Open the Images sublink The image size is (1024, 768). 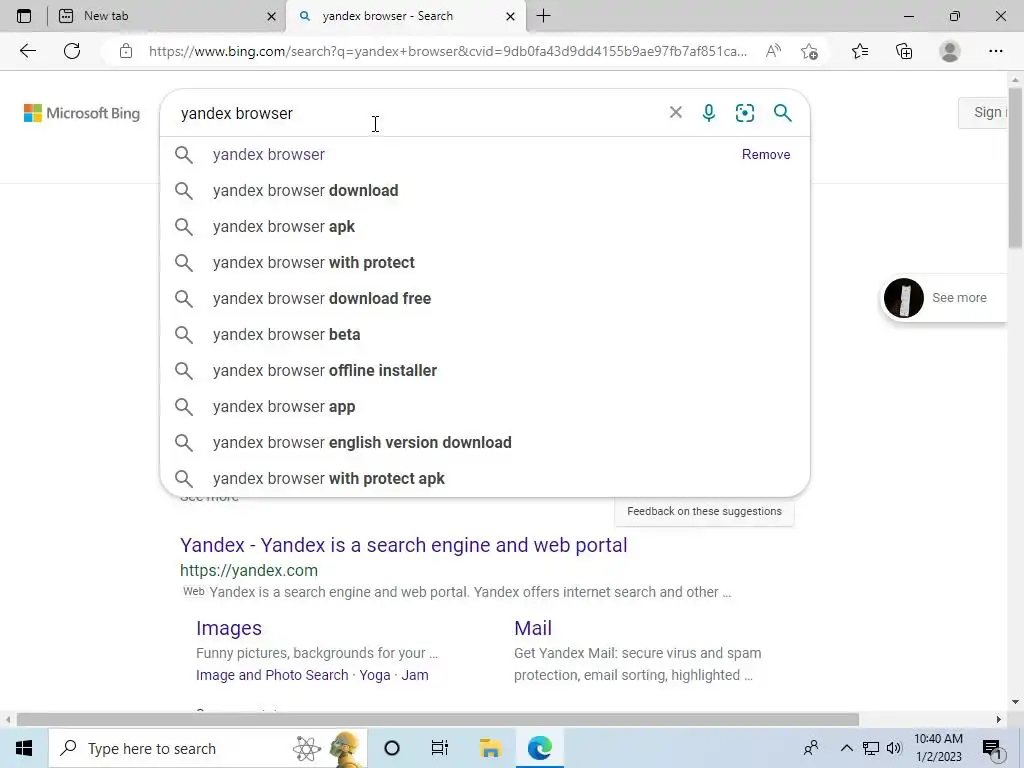229,628
